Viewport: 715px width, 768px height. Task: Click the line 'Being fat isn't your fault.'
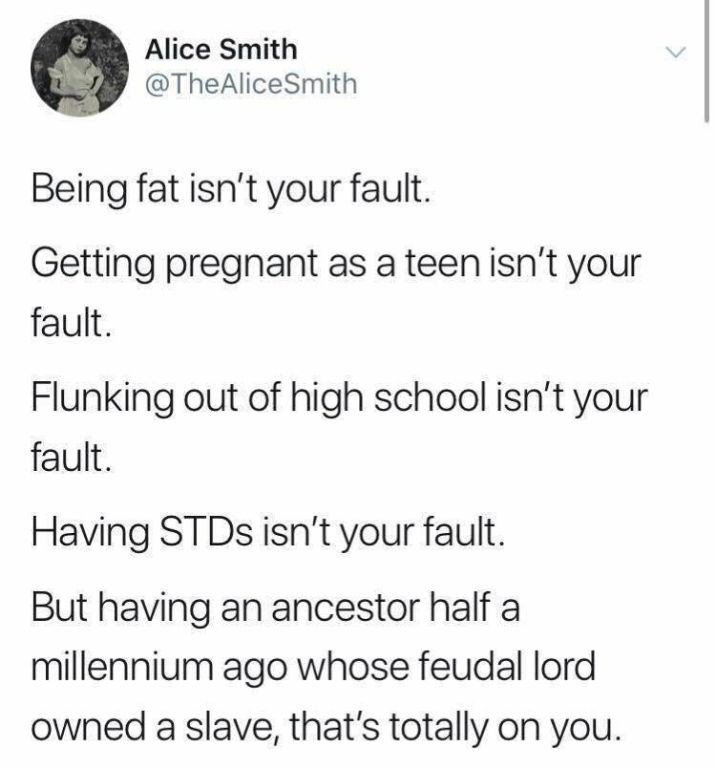231,190
